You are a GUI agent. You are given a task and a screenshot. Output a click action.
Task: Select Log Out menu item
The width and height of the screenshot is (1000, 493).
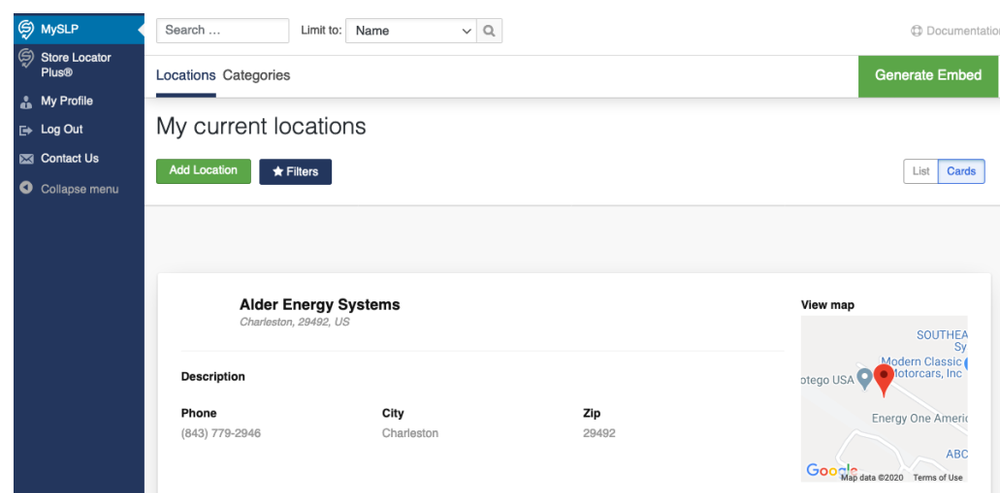(x=79, y=129)
